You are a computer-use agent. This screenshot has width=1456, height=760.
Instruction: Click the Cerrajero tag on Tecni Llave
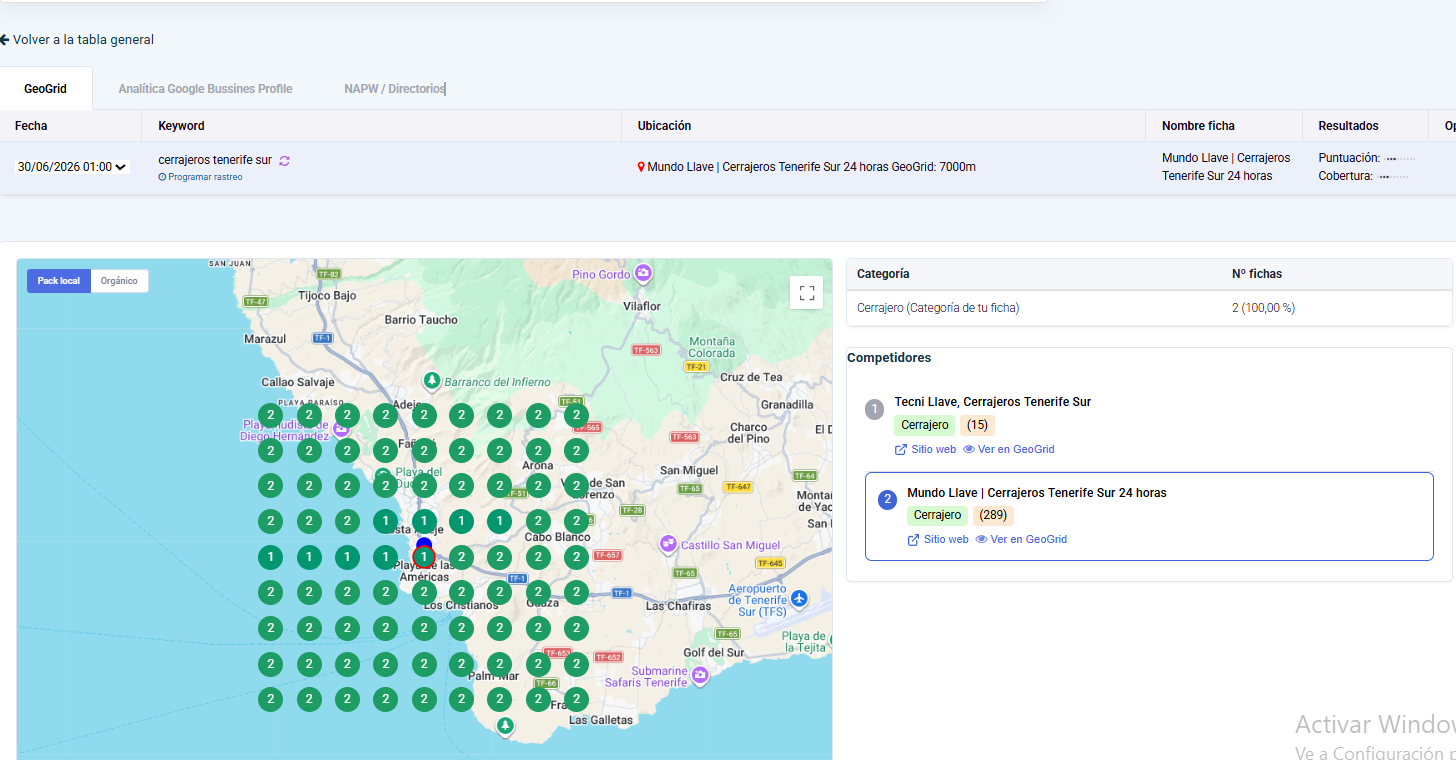pyautogui.click(x=925, y=426)
